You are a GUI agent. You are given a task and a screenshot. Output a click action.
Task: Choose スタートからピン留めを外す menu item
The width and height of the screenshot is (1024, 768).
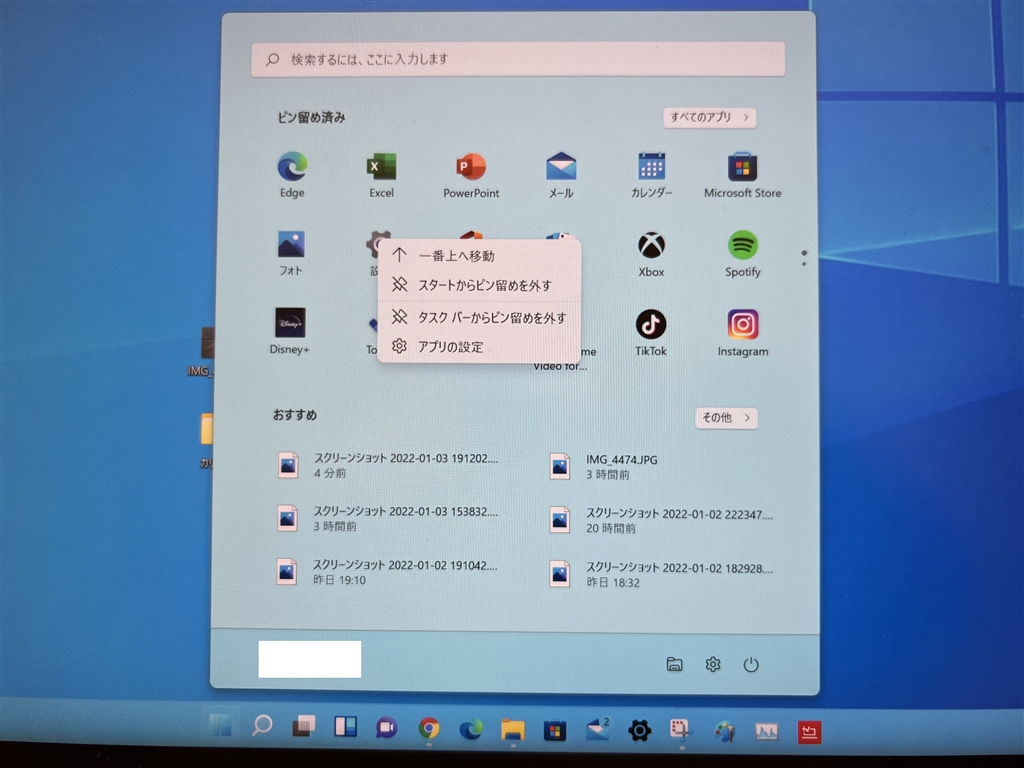pyautogui.click(x=479, y=285)
